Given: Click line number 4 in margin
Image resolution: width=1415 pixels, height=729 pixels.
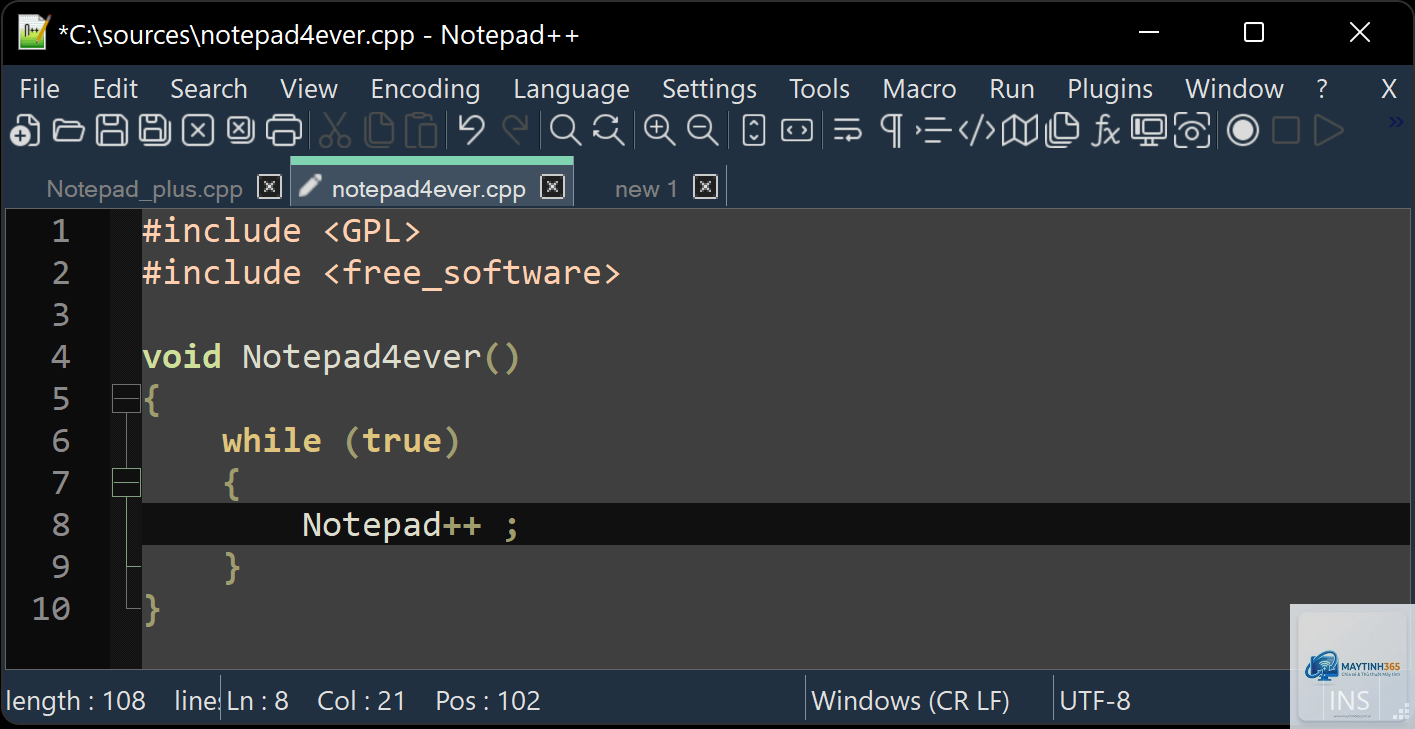Looking at the screenshot, I should (x=60, y=357).
